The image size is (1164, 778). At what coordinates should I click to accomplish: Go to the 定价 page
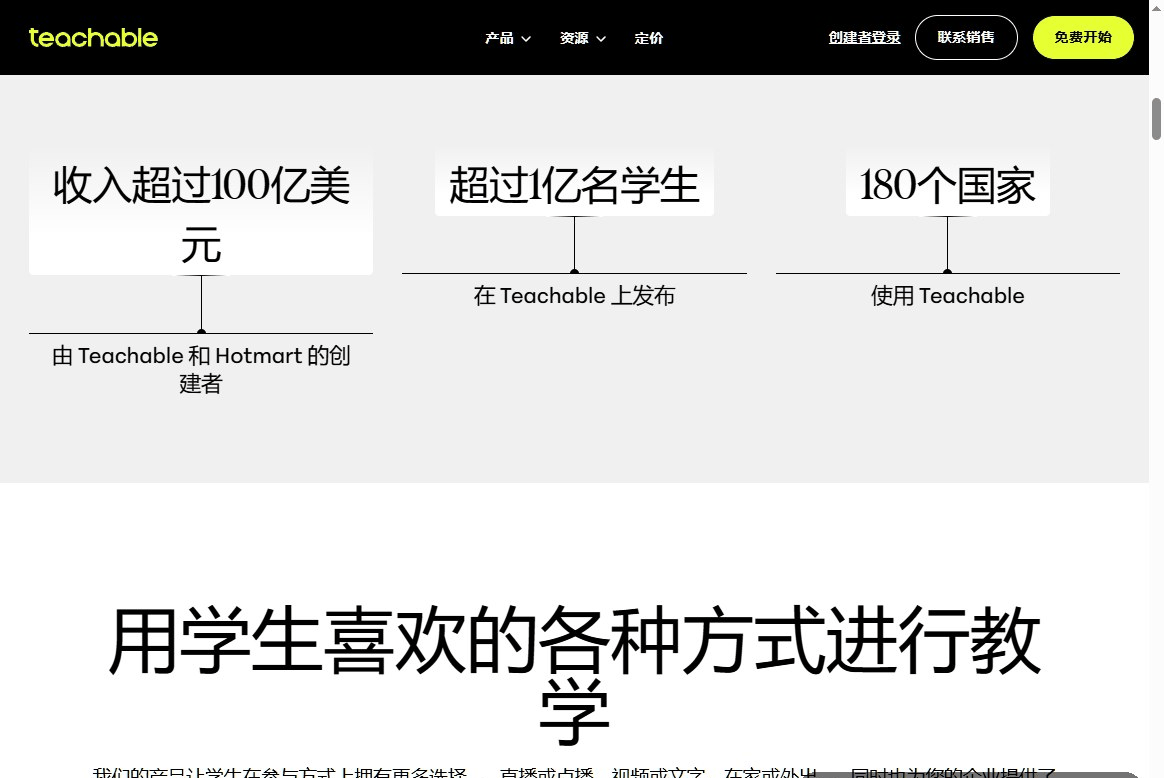(648, 38)
